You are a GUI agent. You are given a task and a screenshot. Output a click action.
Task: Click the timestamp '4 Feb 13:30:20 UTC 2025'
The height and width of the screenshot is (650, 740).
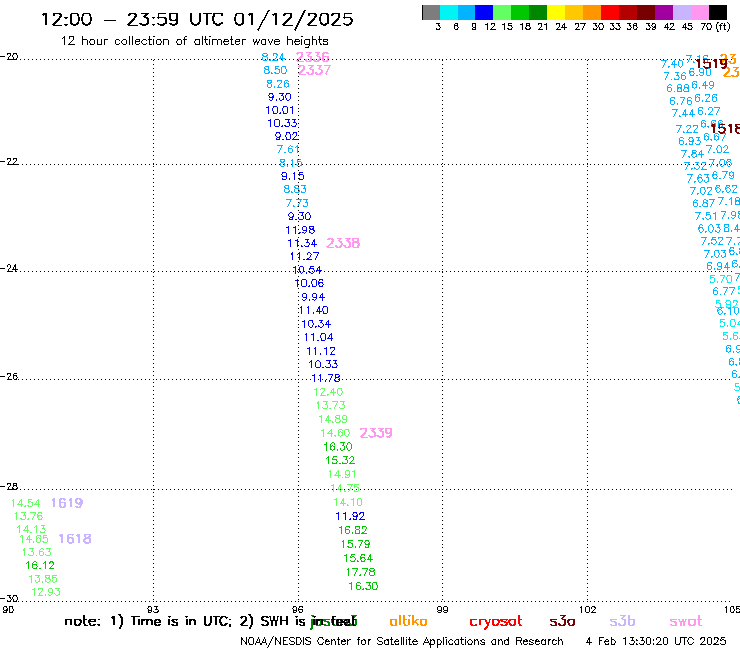(x=656, y=641)
